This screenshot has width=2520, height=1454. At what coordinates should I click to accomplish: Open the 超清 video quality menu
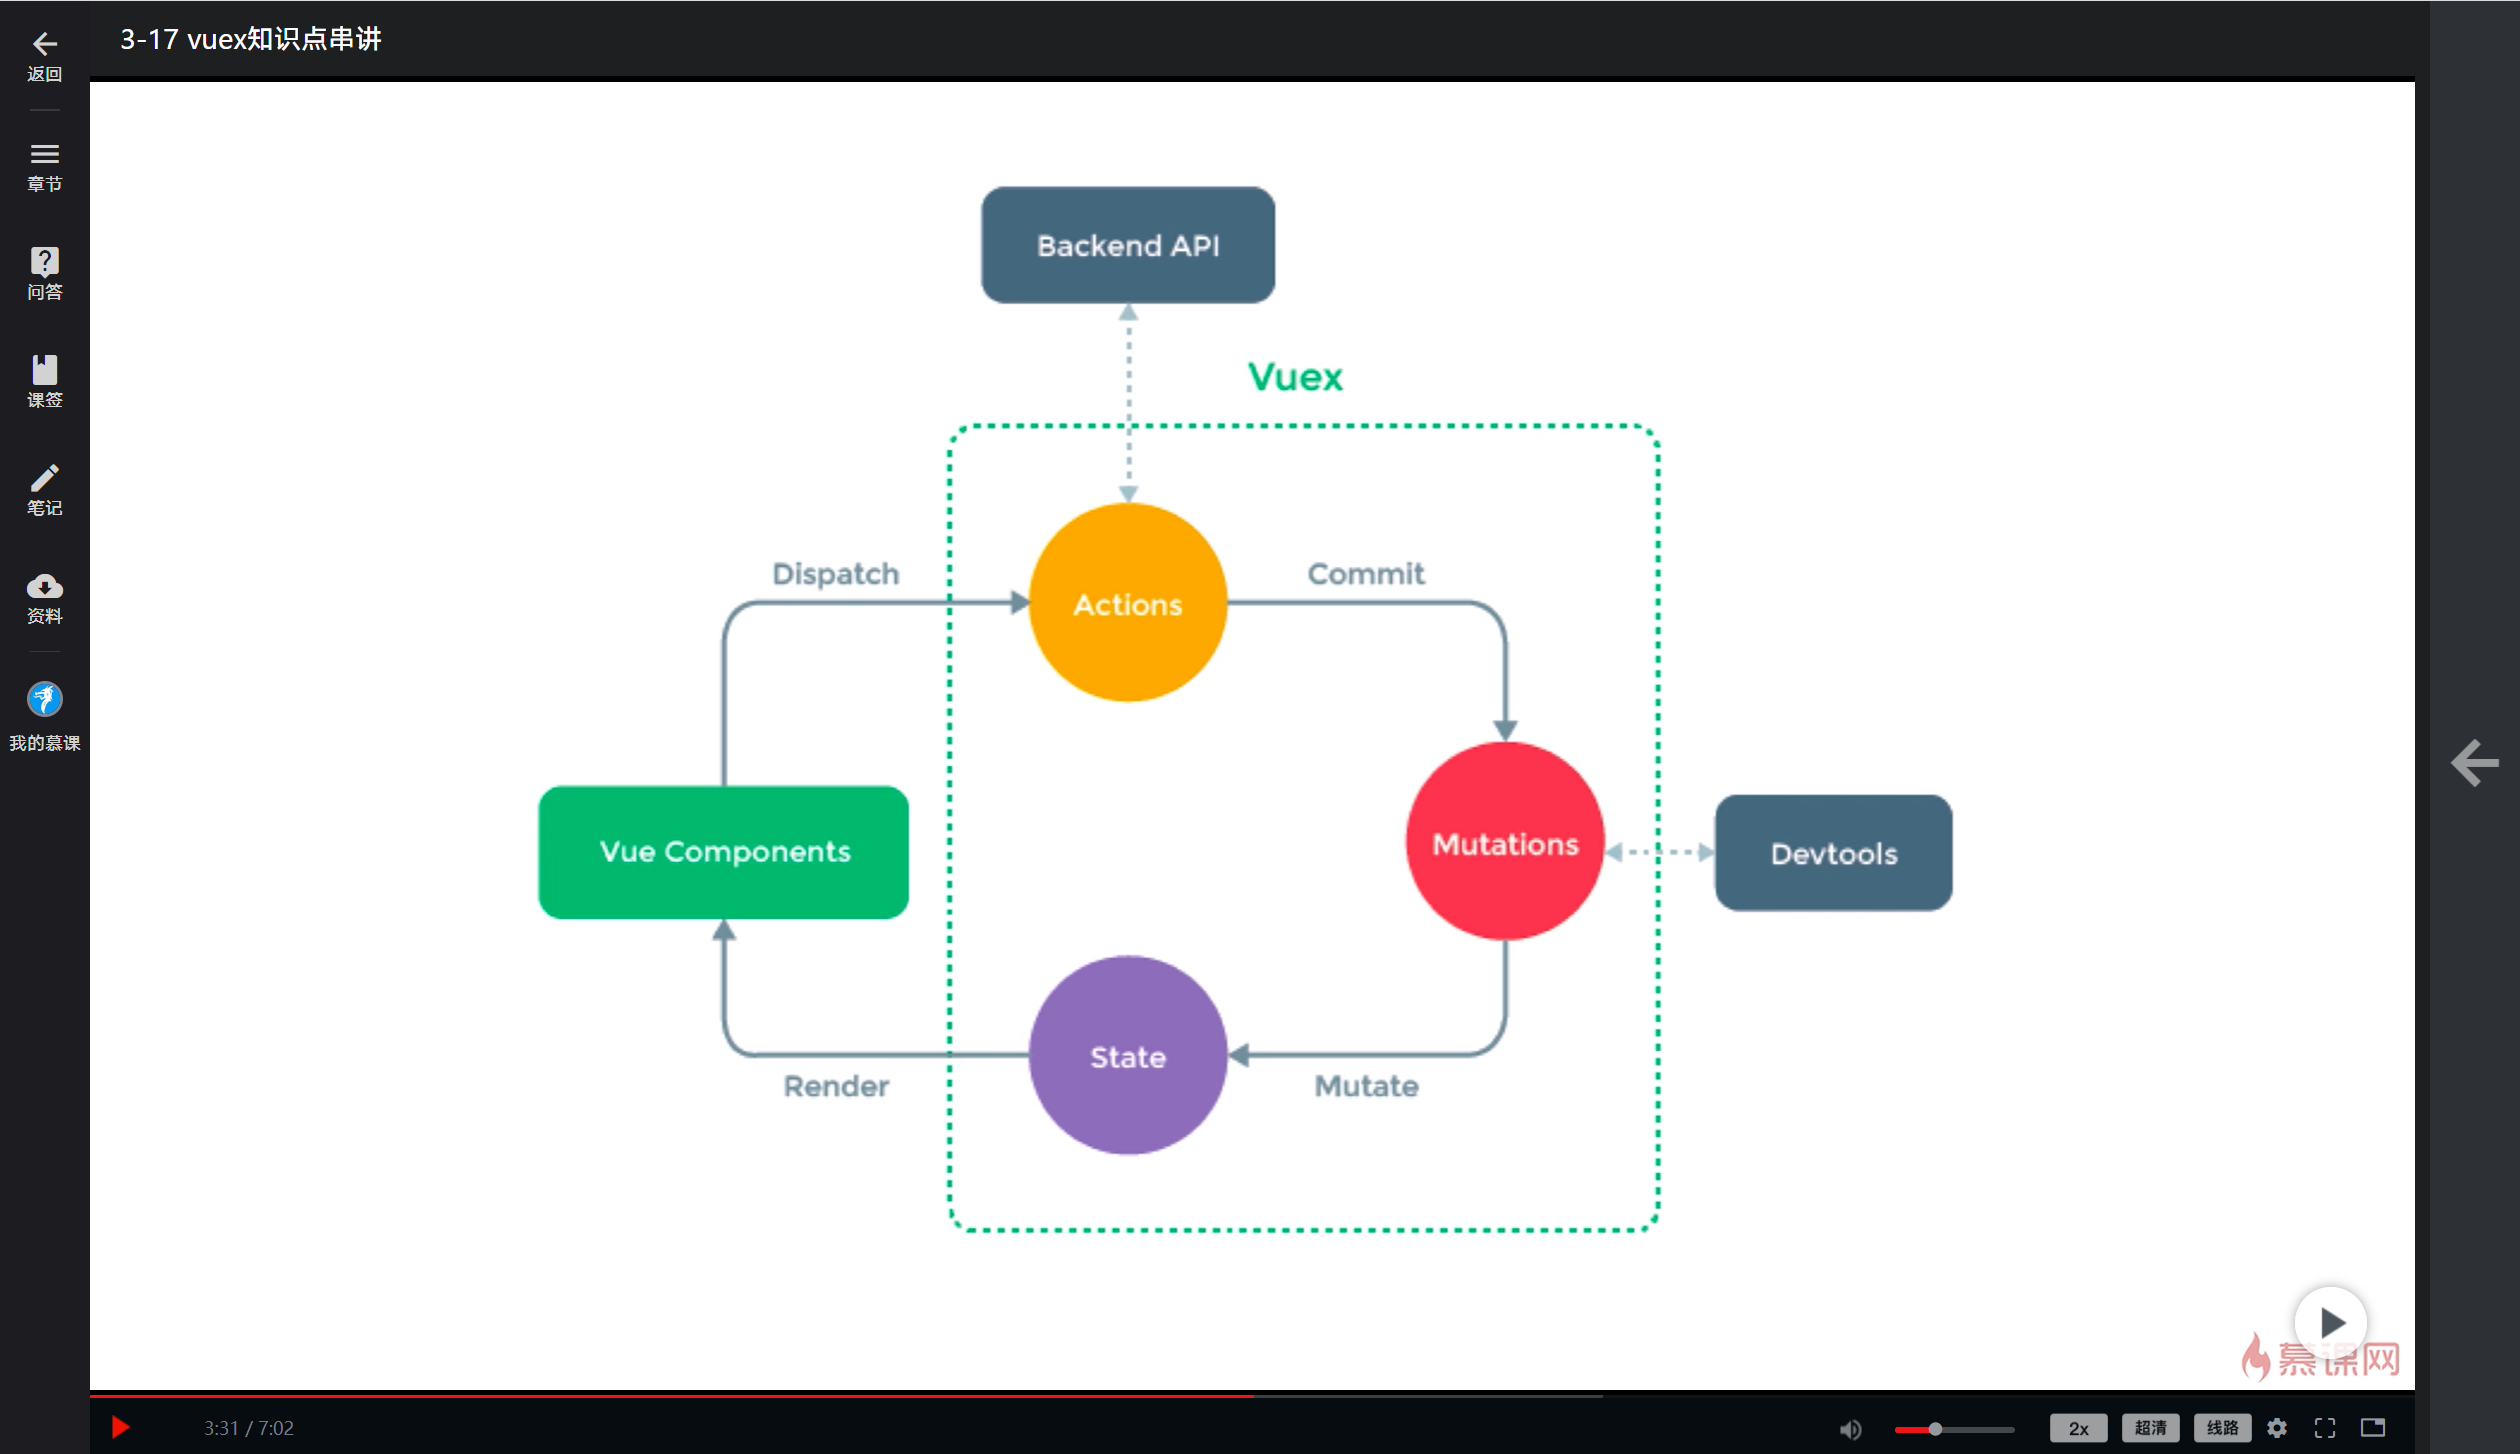click(2150, 1428)
